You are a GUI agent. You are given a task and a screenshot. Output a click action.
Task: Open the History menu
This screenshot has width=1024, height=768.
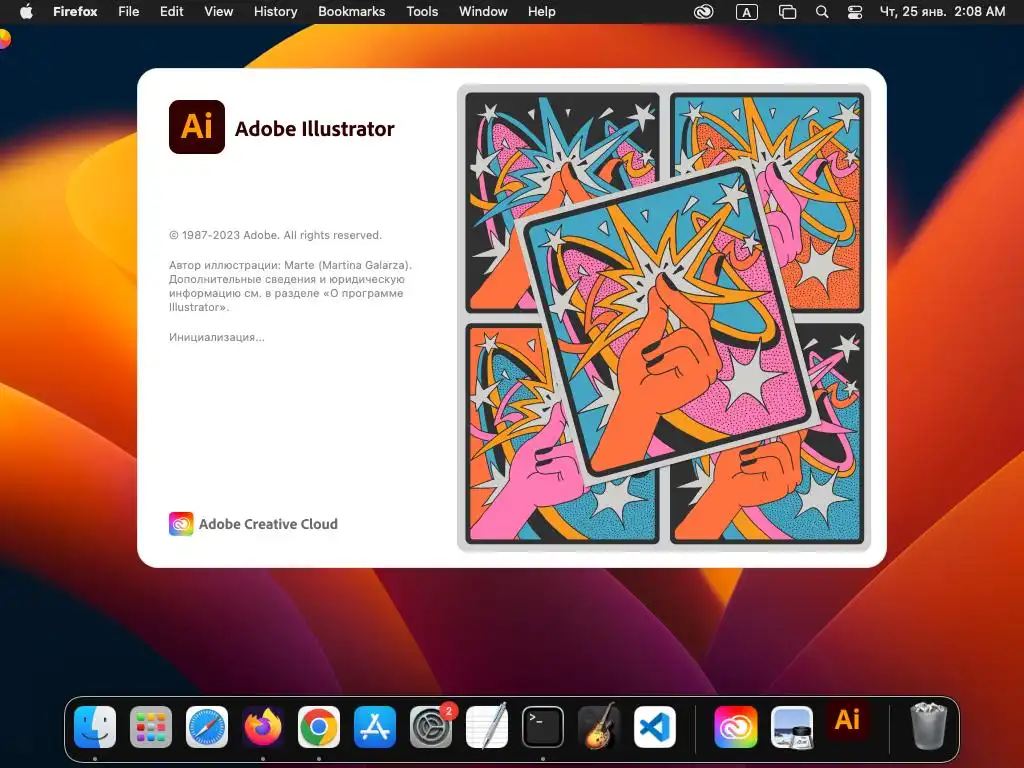(276, 12)
